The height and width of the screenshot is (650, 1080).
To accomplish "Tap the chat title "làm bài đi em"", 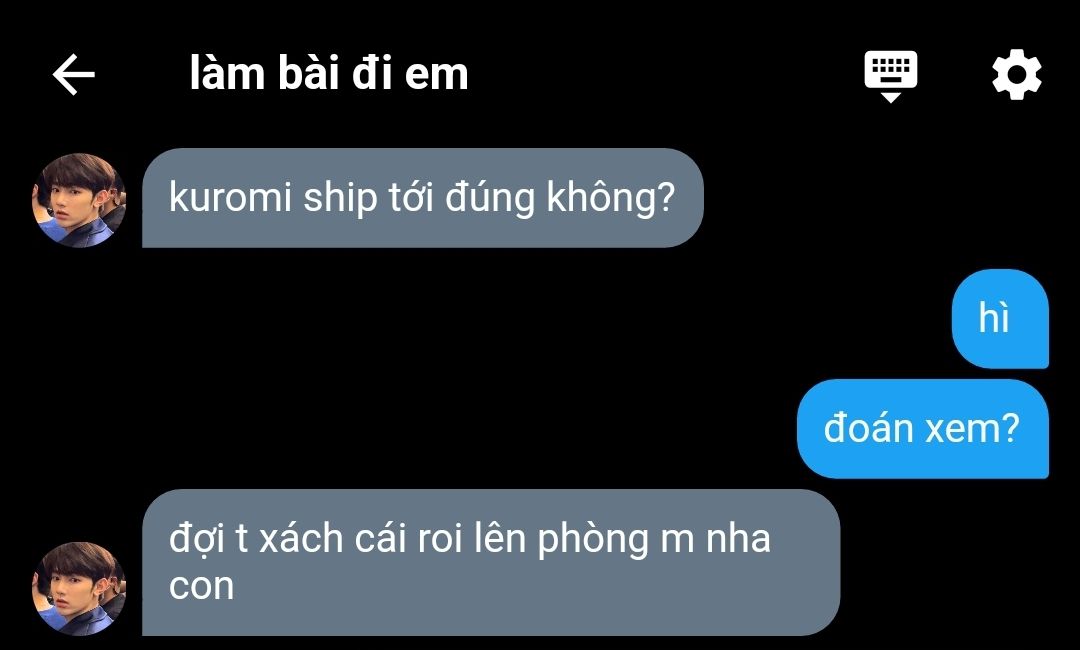I will (x=329, y=74).
